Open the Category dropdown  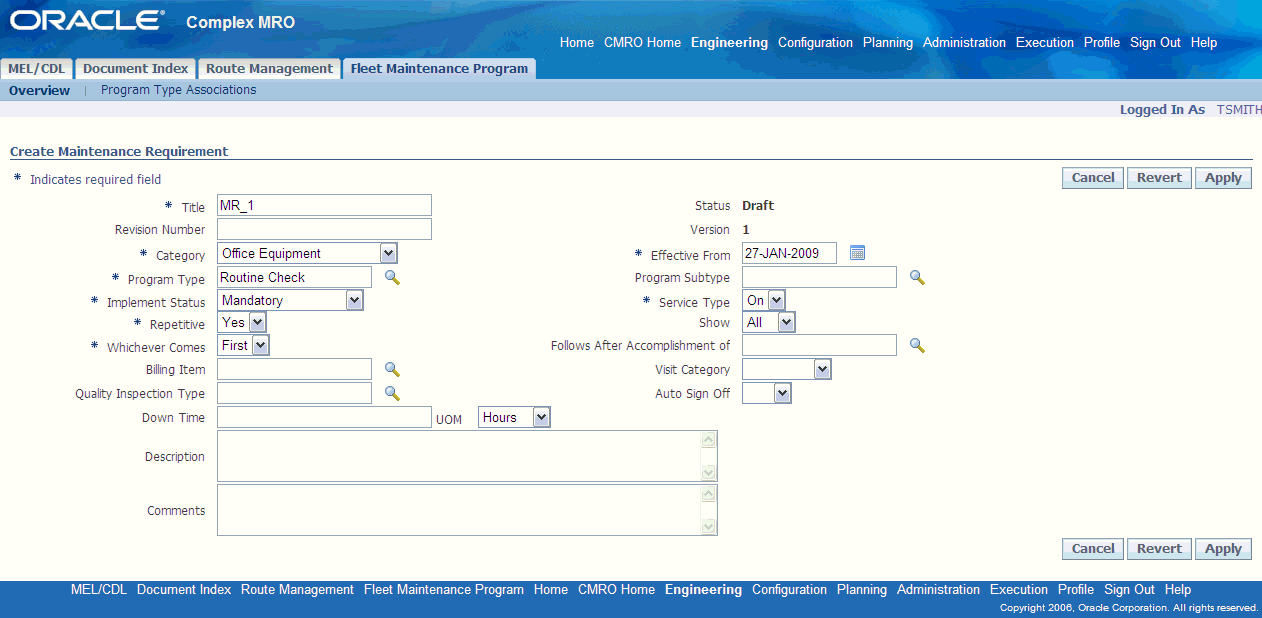307,253
